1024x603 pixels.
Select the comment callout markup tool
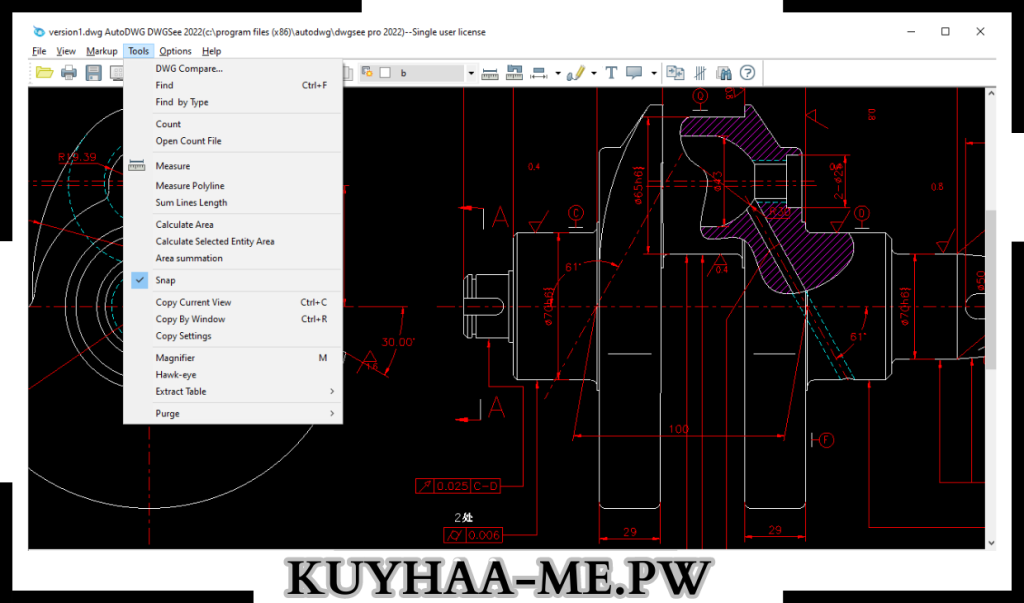(634, 73)
